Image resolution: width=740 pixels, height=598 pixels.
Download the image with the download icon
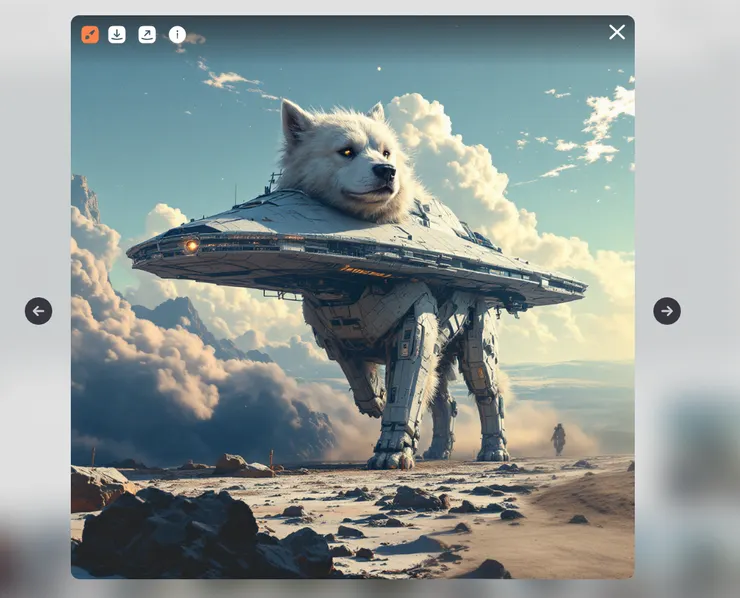(117, 34)
